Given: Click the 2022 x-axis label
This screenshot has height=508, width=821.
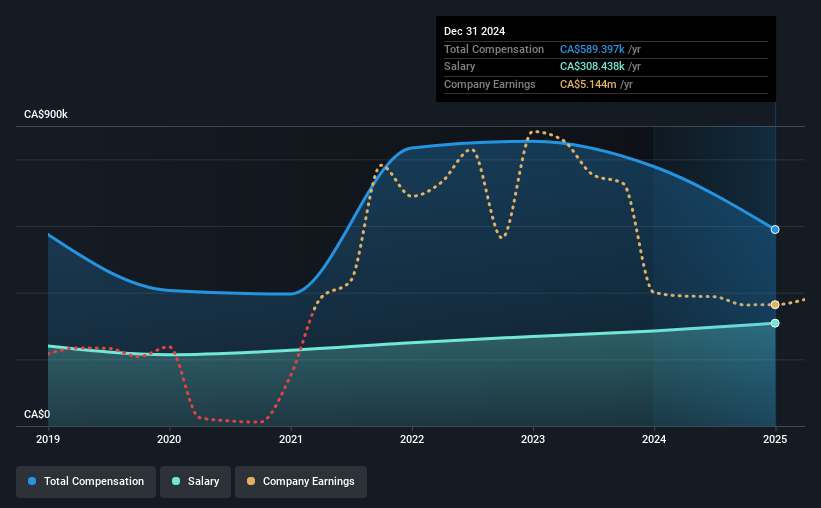Looking at the screenshot, I should click(412, 439).
